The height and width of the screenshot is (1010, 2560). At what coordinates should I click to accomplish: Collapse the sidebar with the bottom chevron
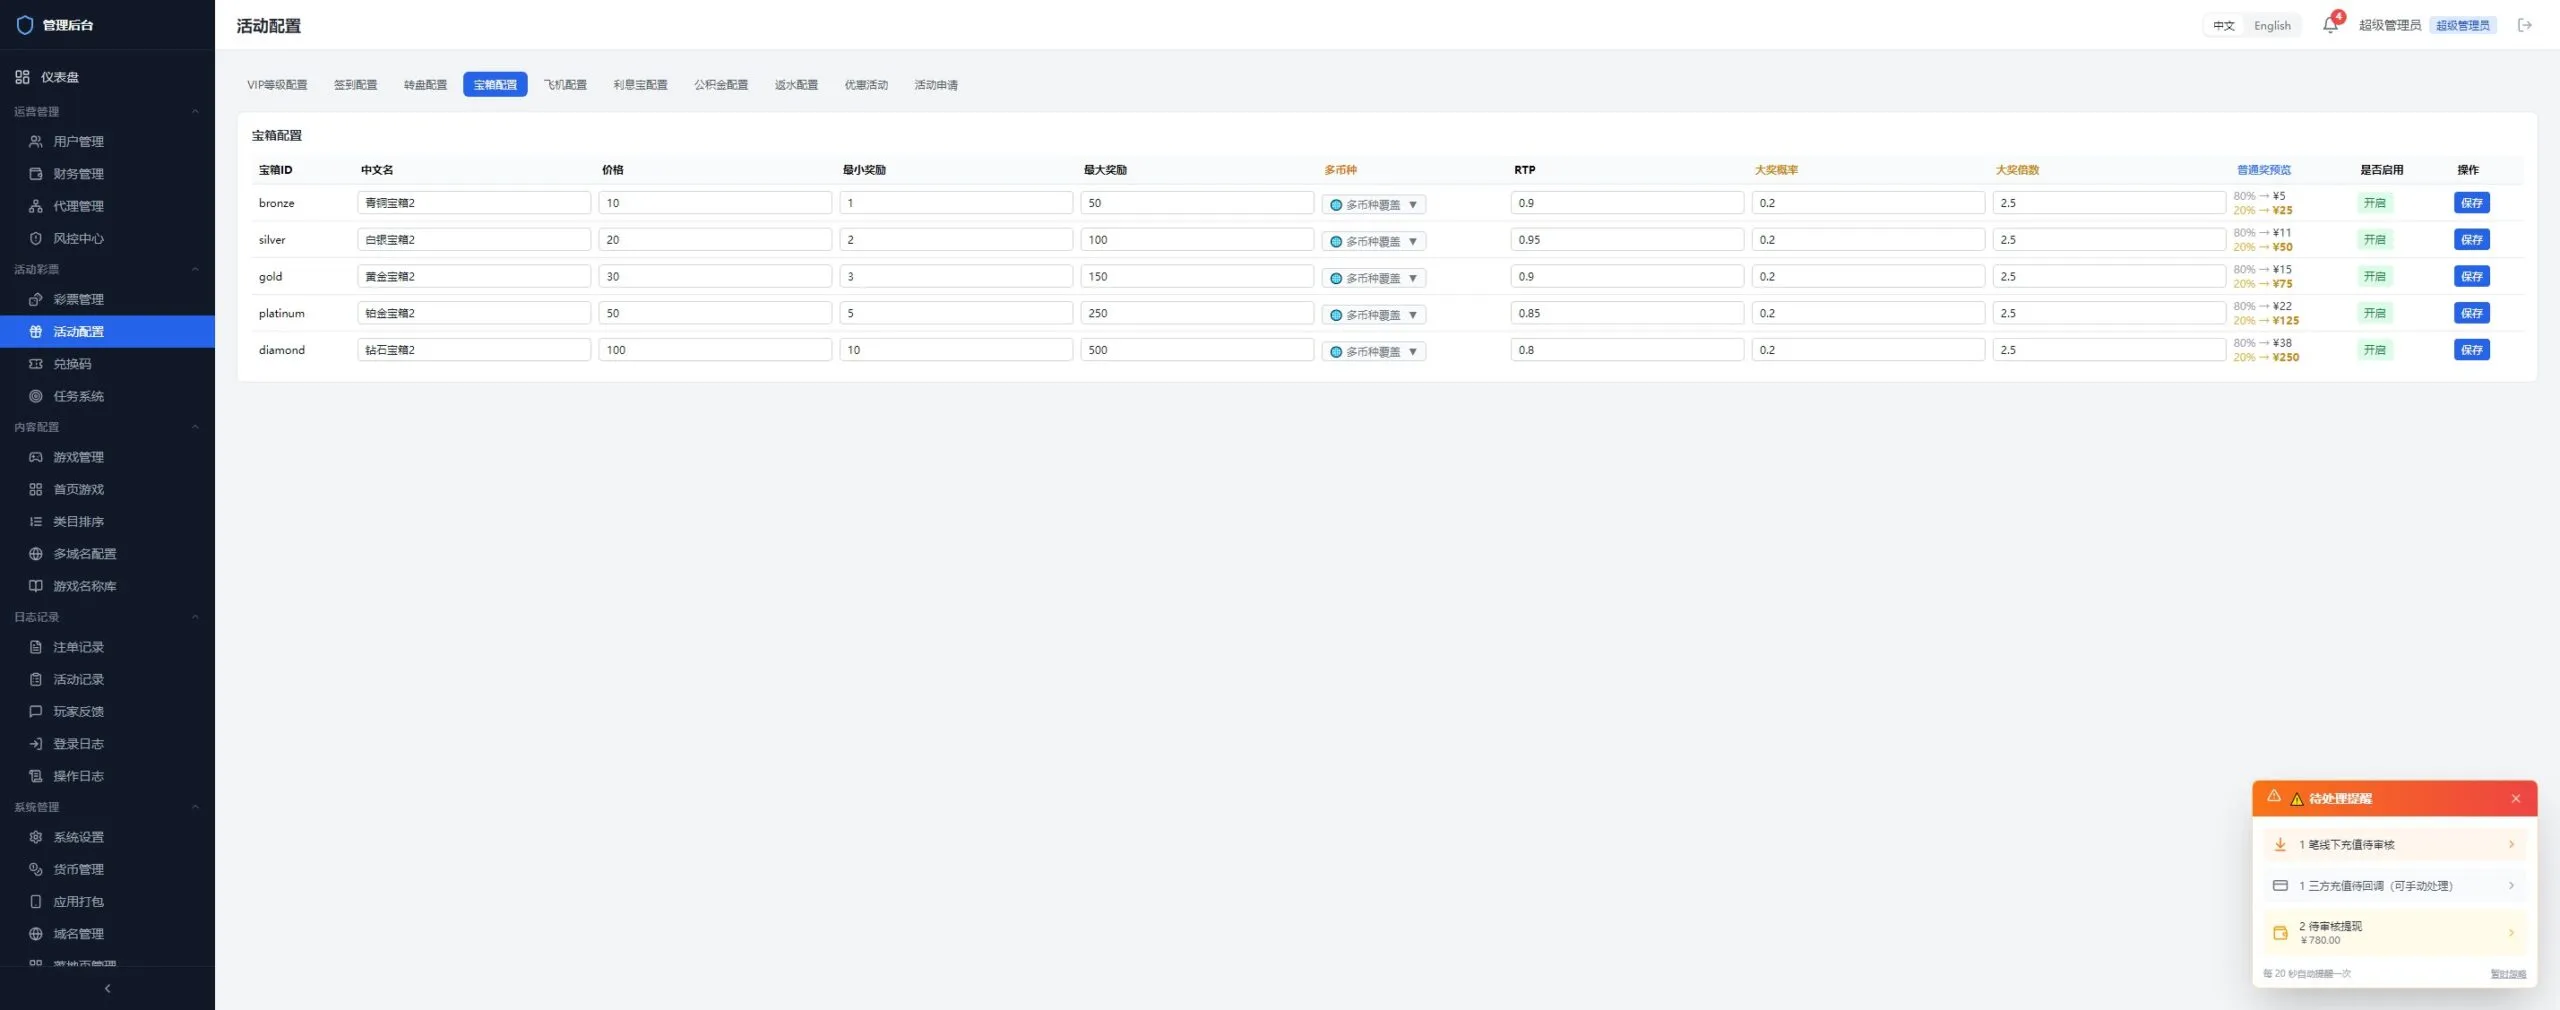pos(107,988)
